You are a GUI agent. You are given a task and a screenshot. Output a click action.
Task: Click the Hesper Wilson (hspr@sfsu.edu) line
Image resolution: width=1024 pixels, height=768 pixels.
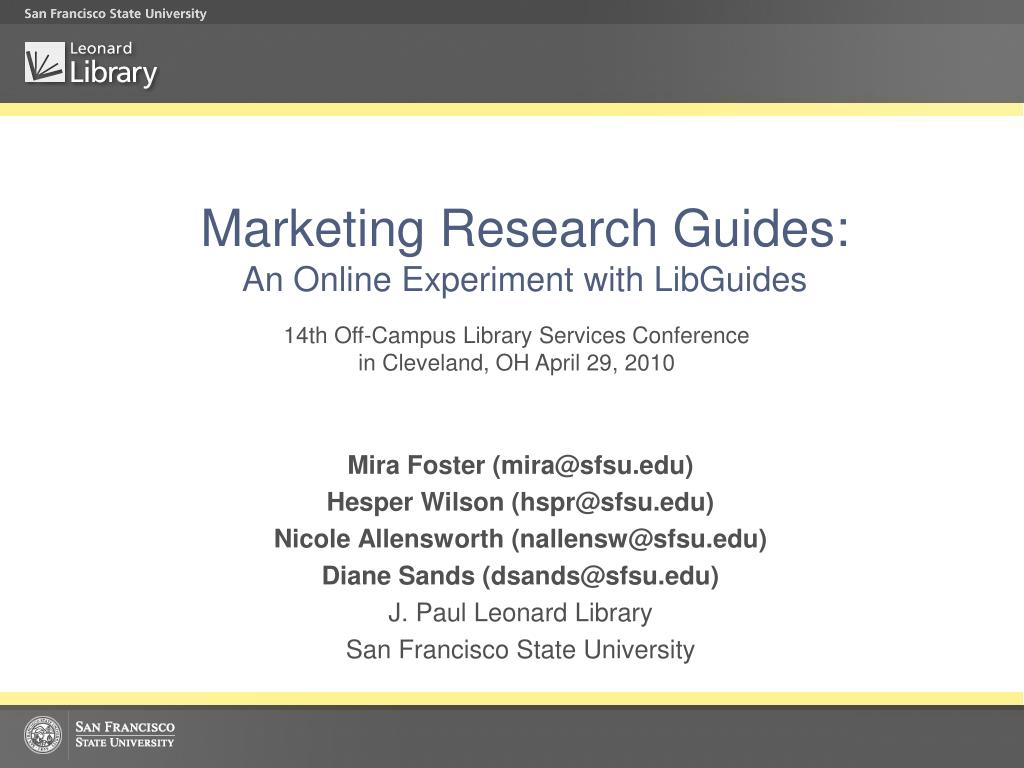click(520, 502)
